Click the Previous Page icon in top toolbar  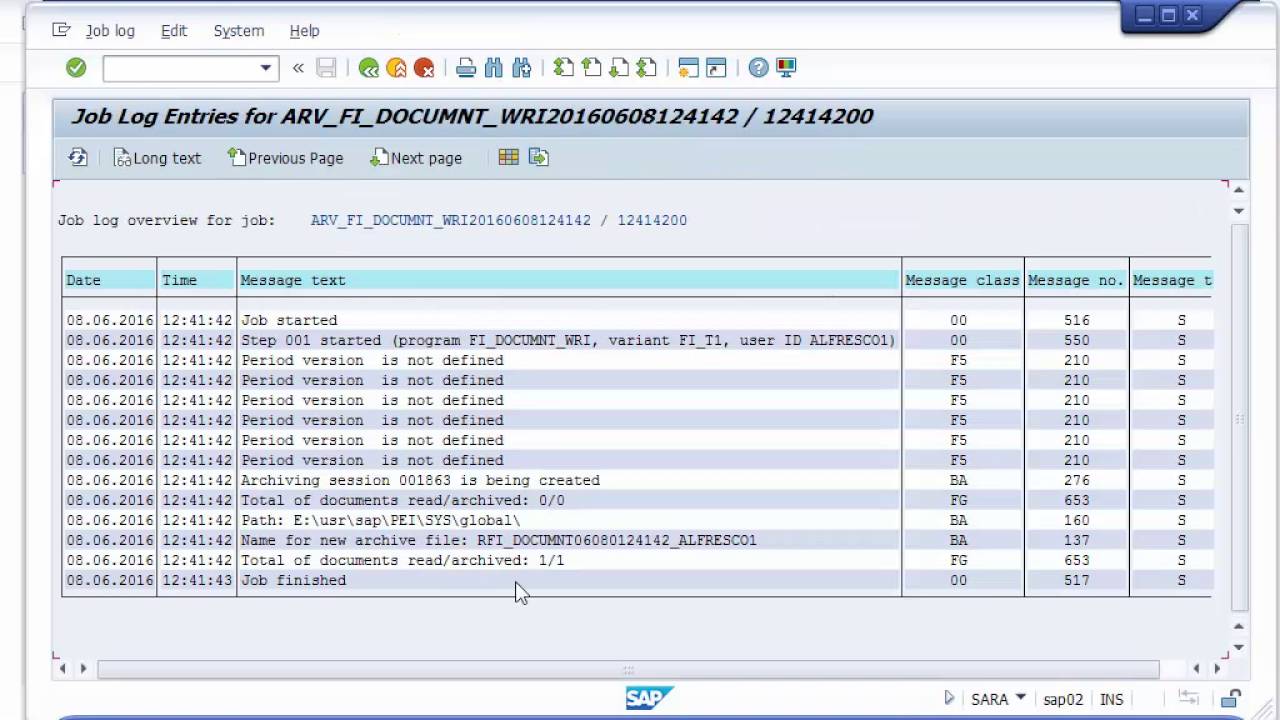(591, 68)
